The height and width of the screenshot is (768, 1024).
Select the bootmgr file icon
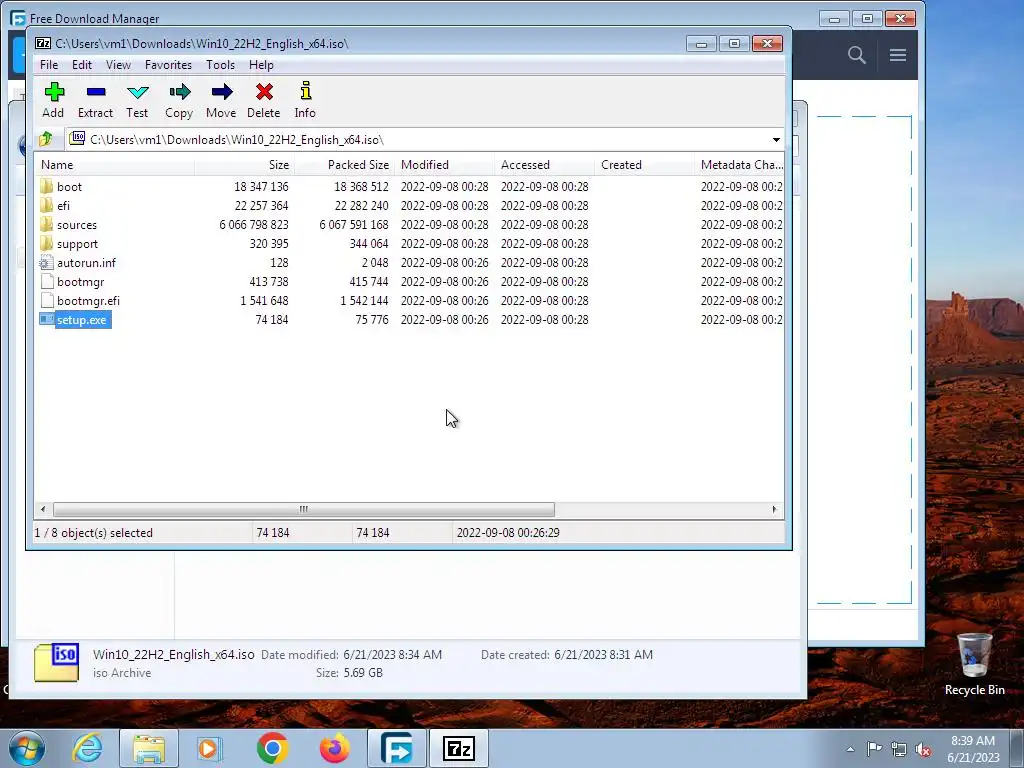pyautogui.click(x=46, y=281)
